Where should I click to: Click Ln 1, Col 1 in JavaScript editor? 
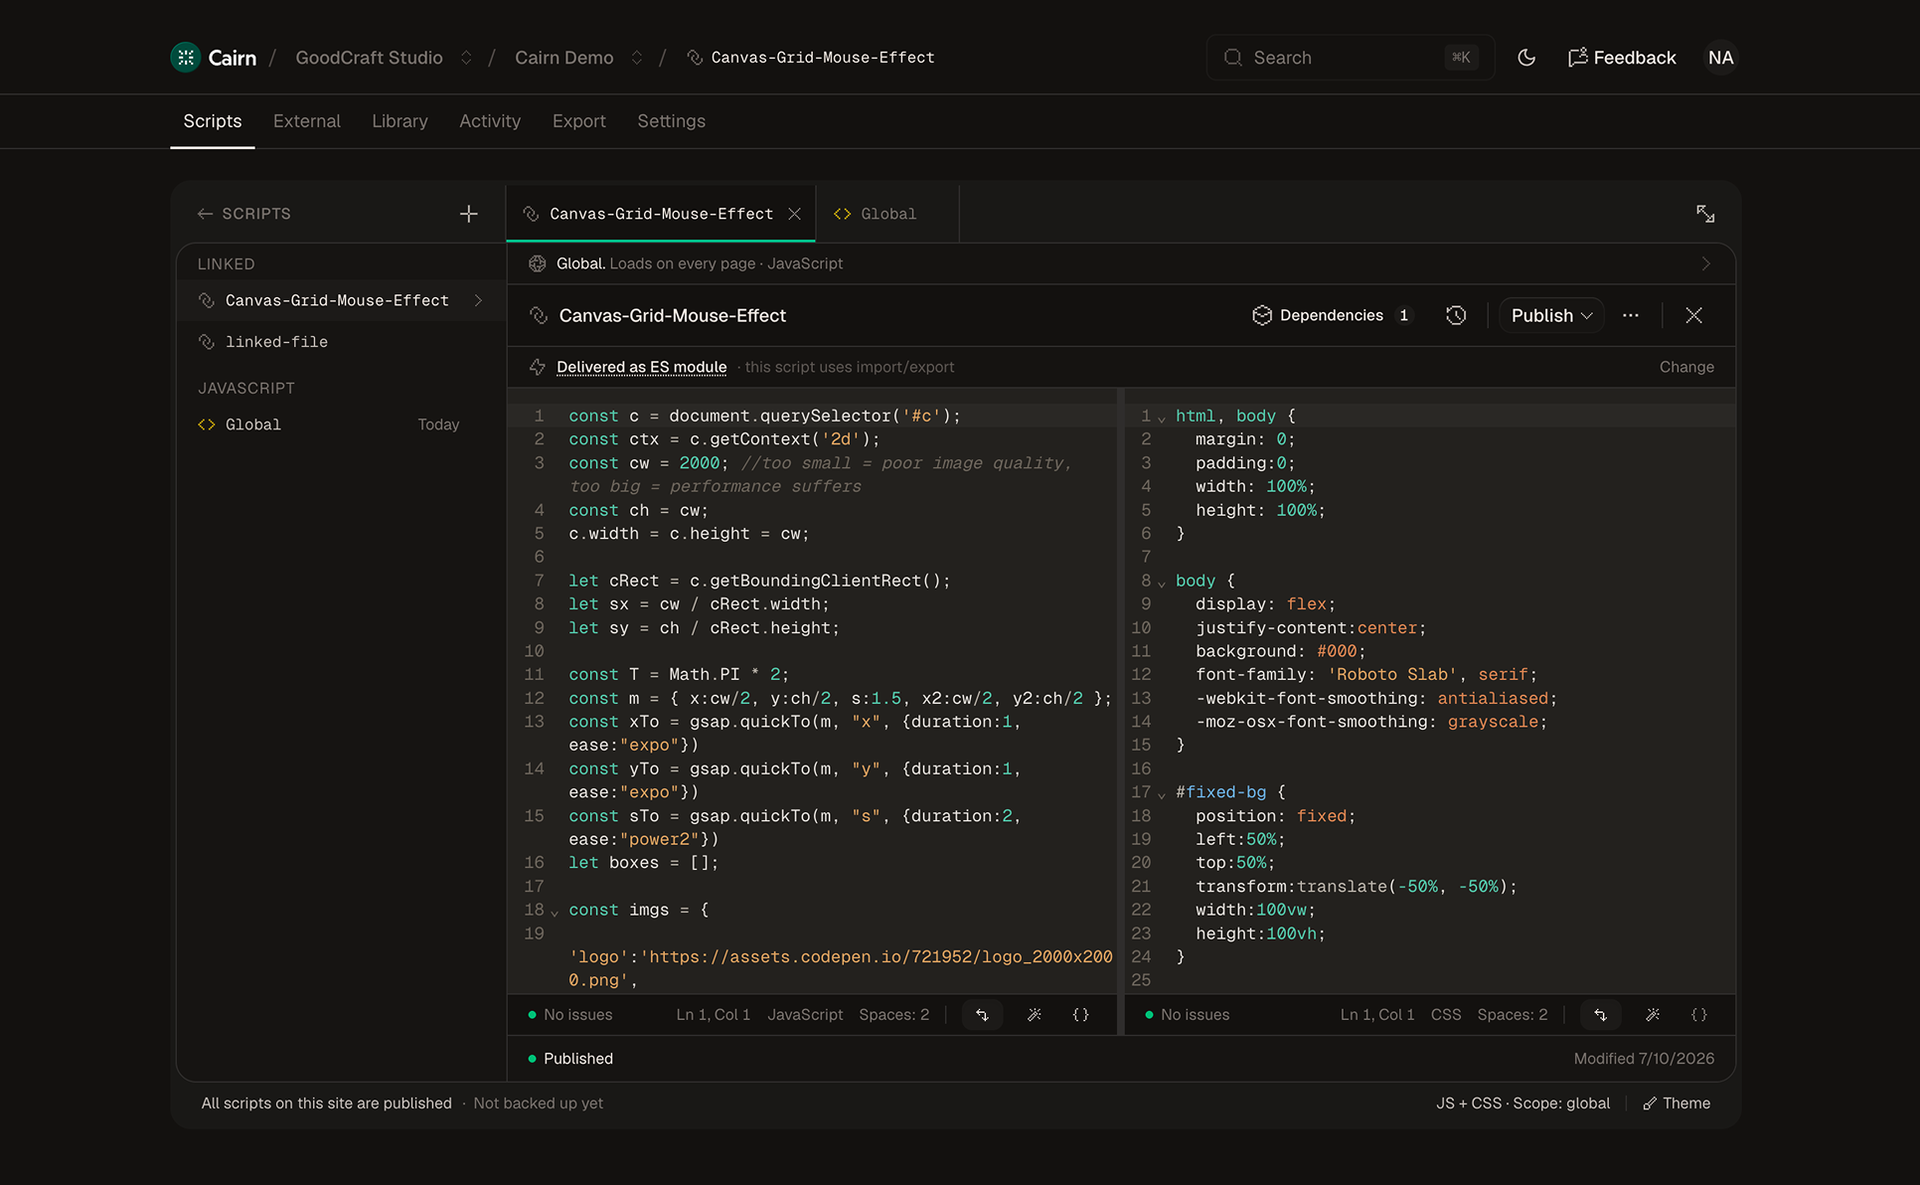pos(713,1015)
